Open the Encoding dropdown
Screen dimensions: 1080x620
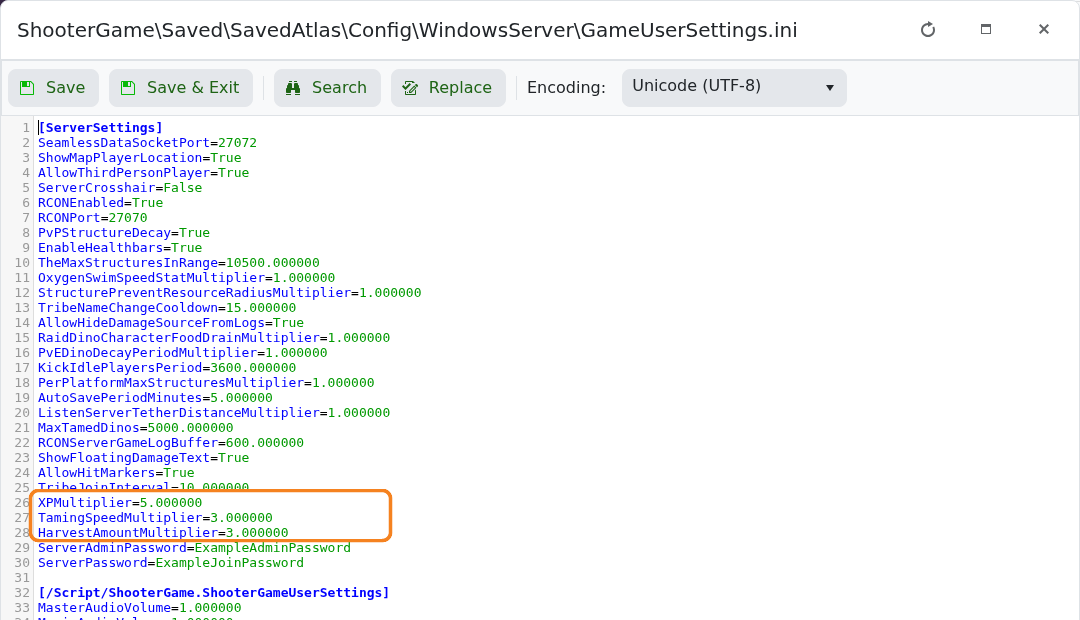[x=734, y=87]
